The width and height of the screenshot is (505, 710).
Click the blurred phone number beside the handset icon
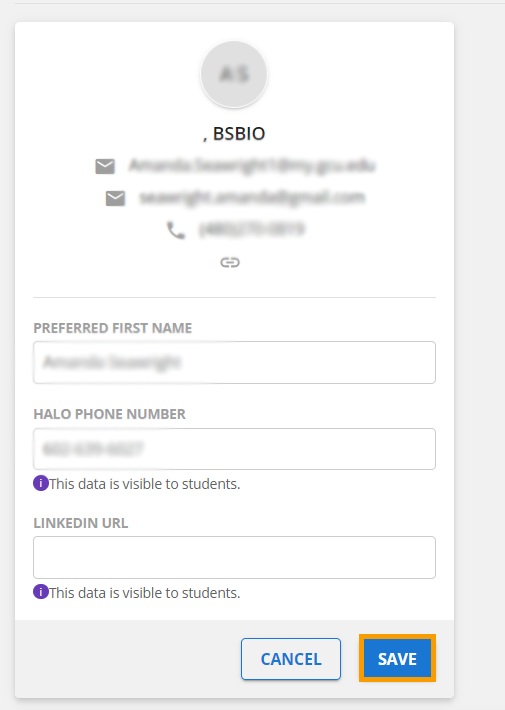click(x=252, y=230)
